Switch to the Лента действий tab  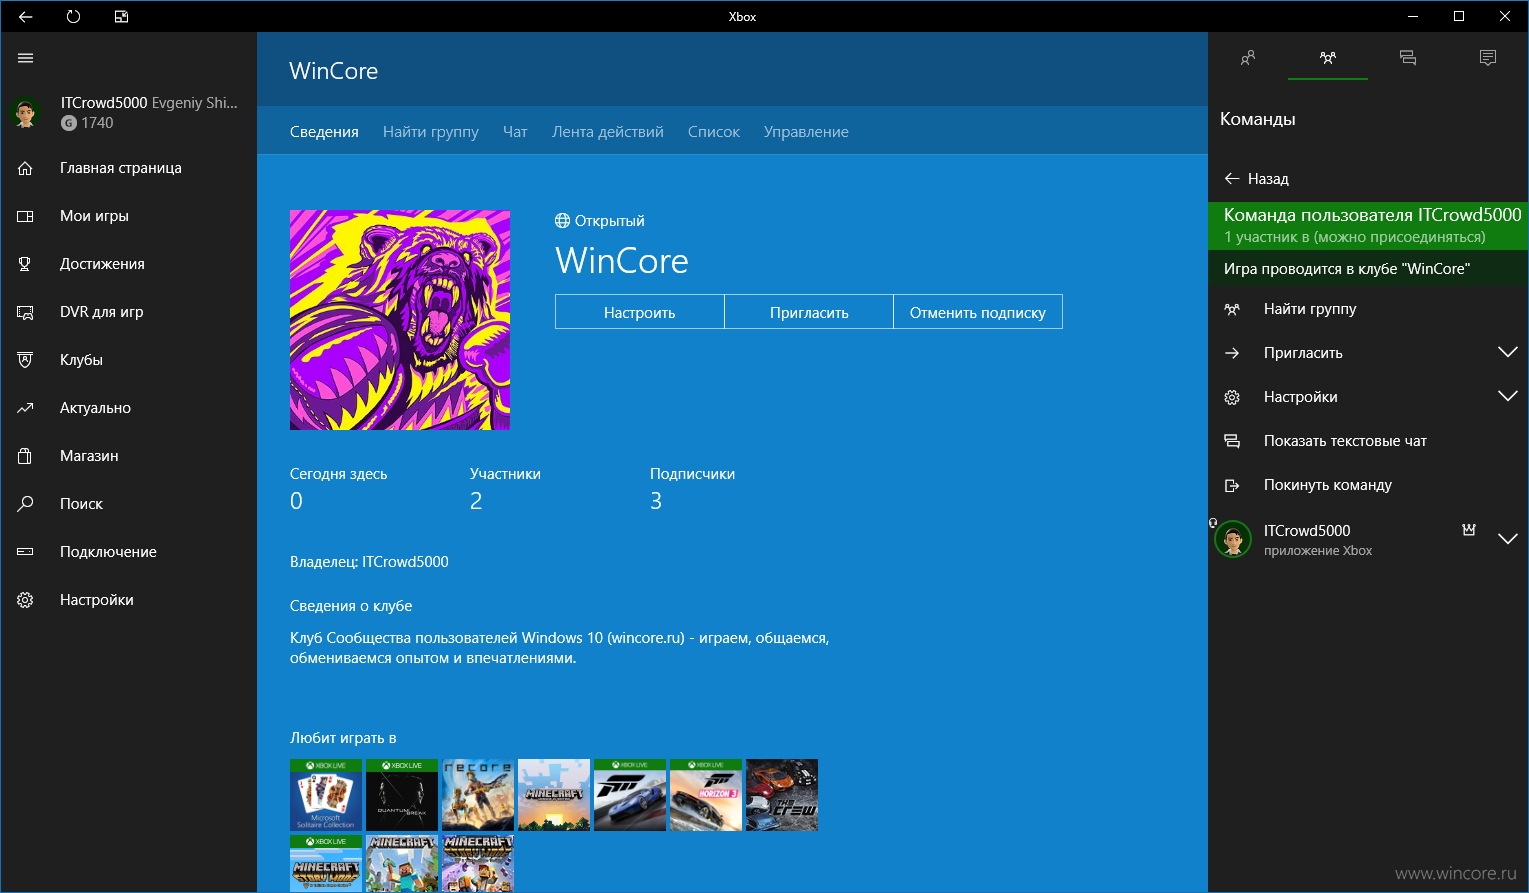pyautogui.click(x=608, y=132)
